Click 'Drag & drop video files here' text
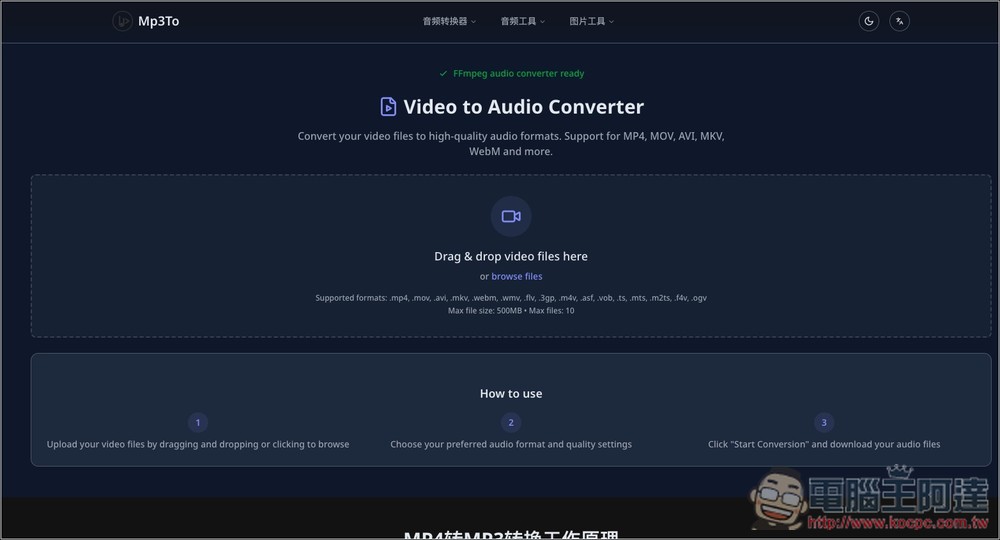The width and height of the screenshot is (1000, 540). pos(511,256)
